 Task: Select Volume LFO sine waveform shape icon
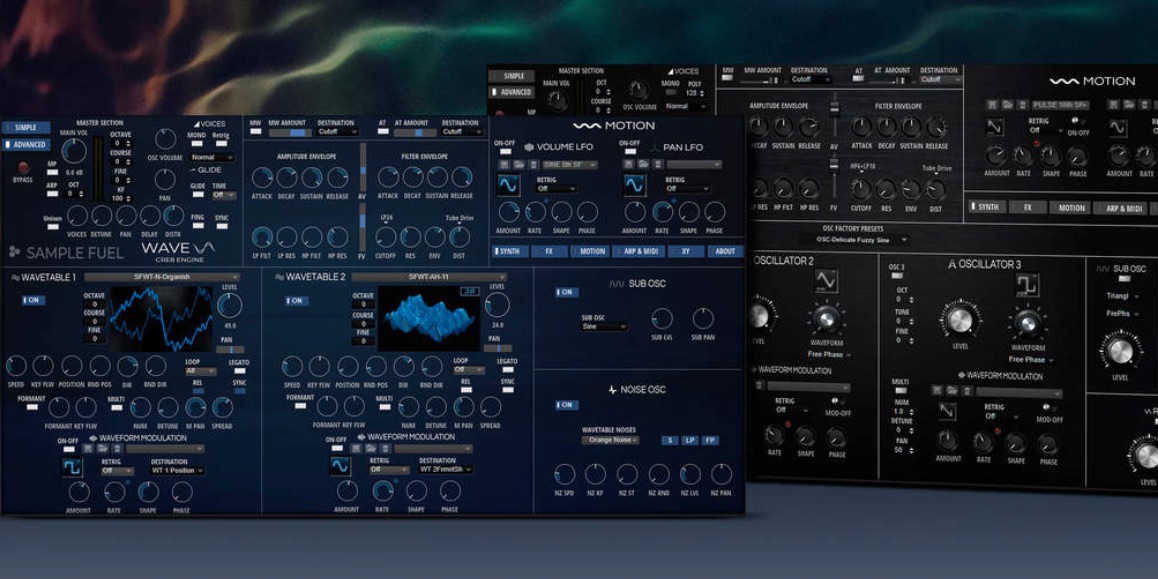pyautogui.click(x=508, y=185)
